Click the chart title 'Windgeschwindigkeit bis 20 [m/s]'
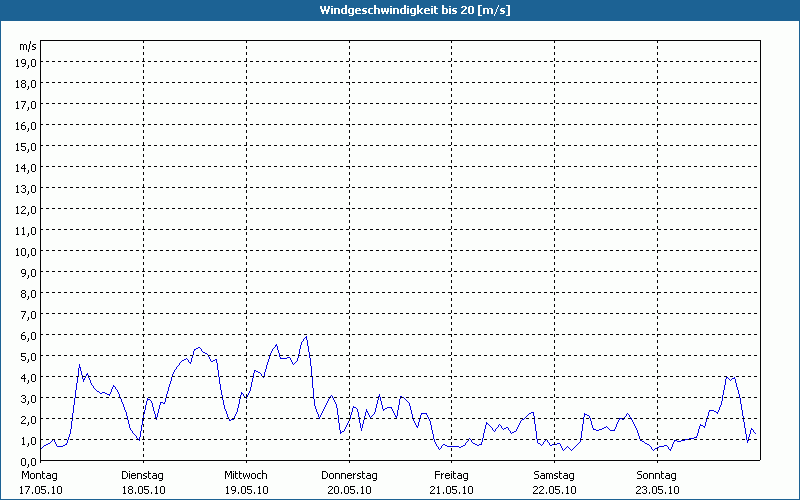This screenshot has width=800, height=500. (x=415, y=10)
